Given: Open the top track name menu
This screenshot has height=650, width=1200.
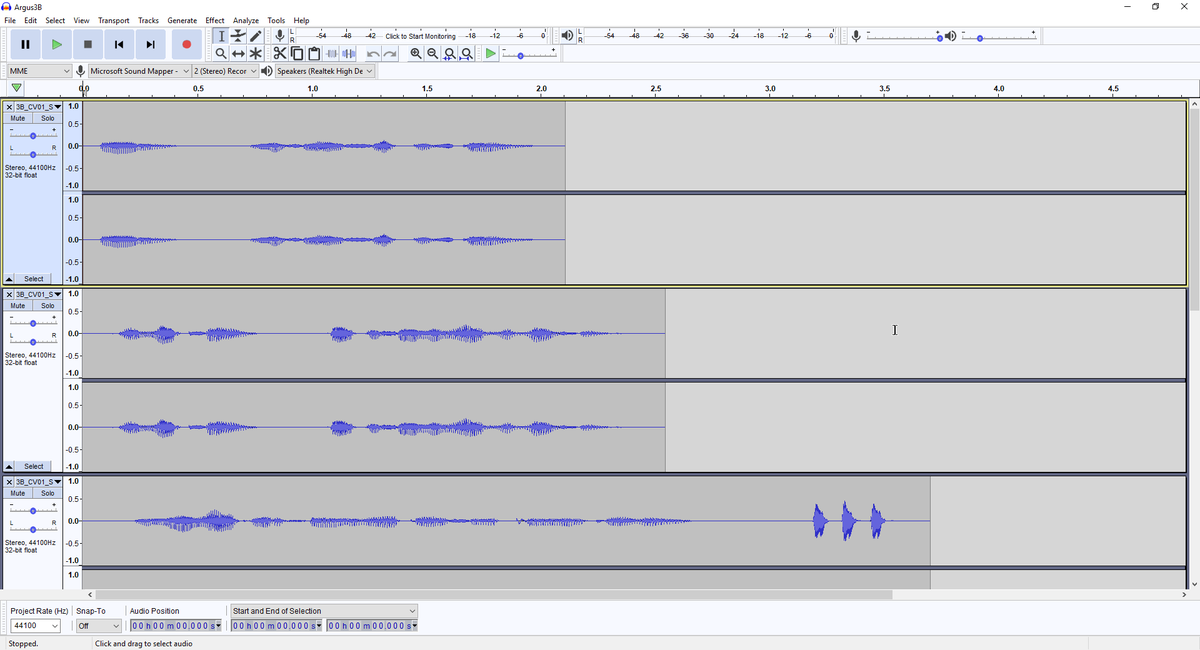Looking at the screenshot, I should coord(38,107).
